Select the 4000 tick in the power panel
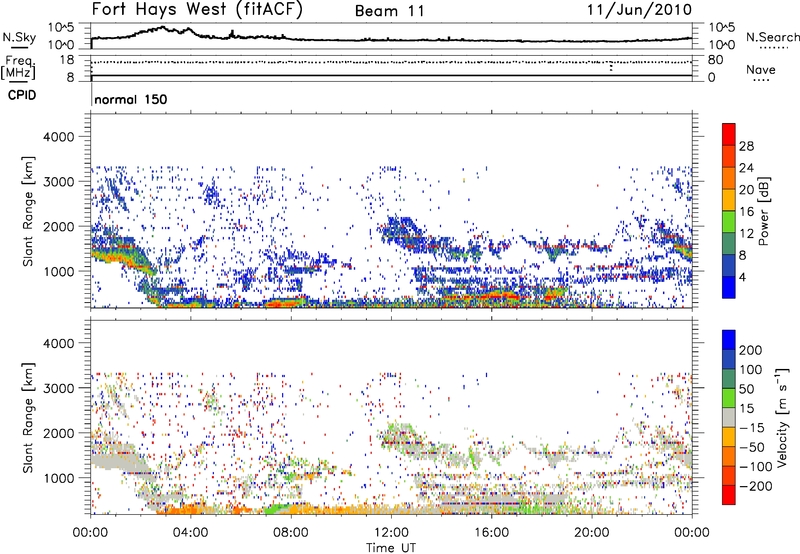The image size is (800, 554). pos(58,137)
